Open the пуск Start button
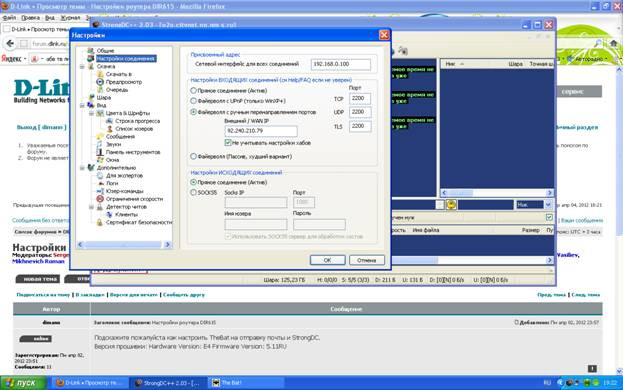This screenshot has height=390, width=623. click(x=23, y=383)
